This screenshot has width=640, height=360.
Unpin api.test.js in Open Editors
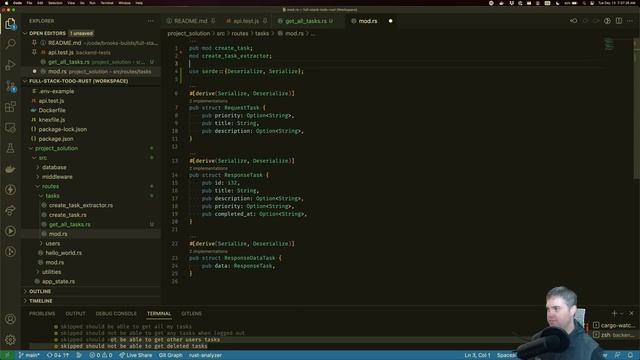pyautogui.click(x=34, y=52)
